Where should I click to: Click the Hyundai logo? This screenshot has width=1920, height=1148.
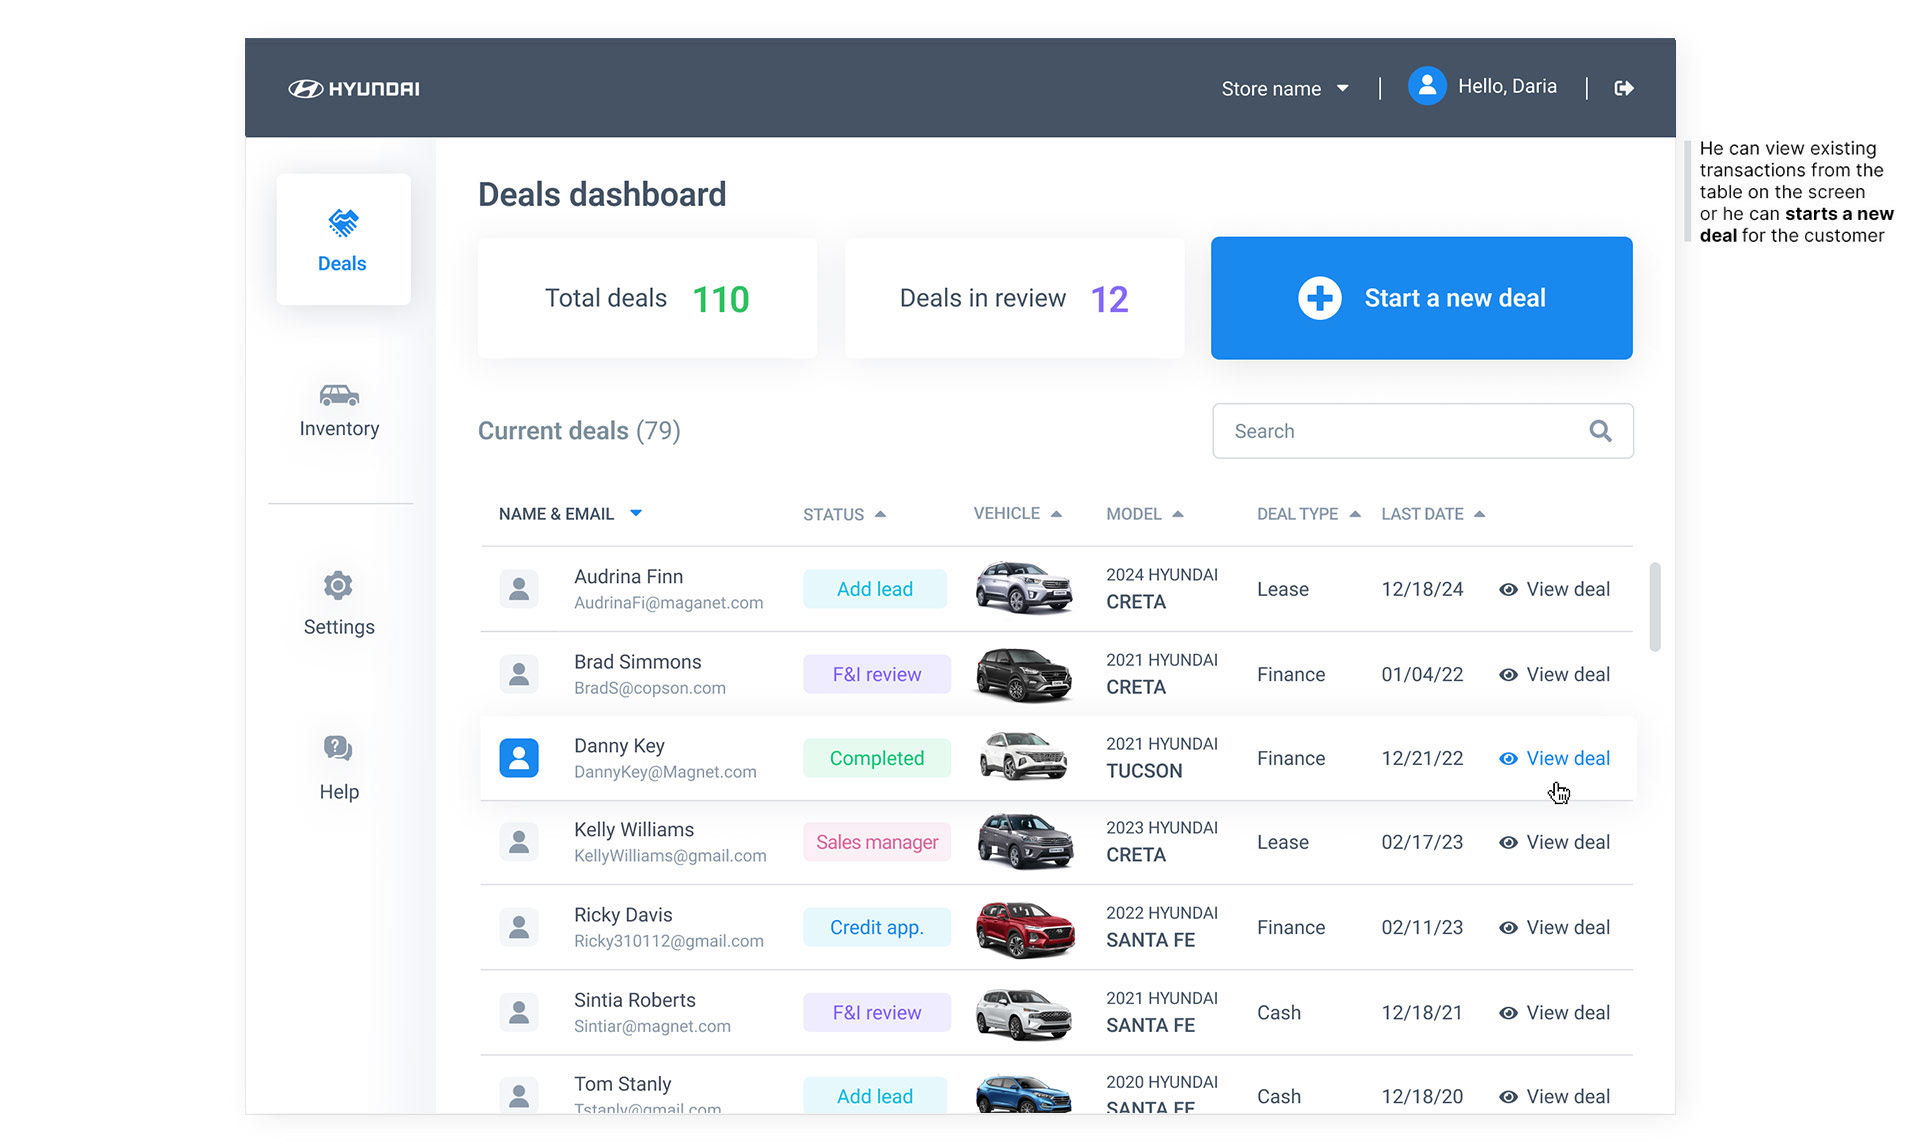[354, 89]
